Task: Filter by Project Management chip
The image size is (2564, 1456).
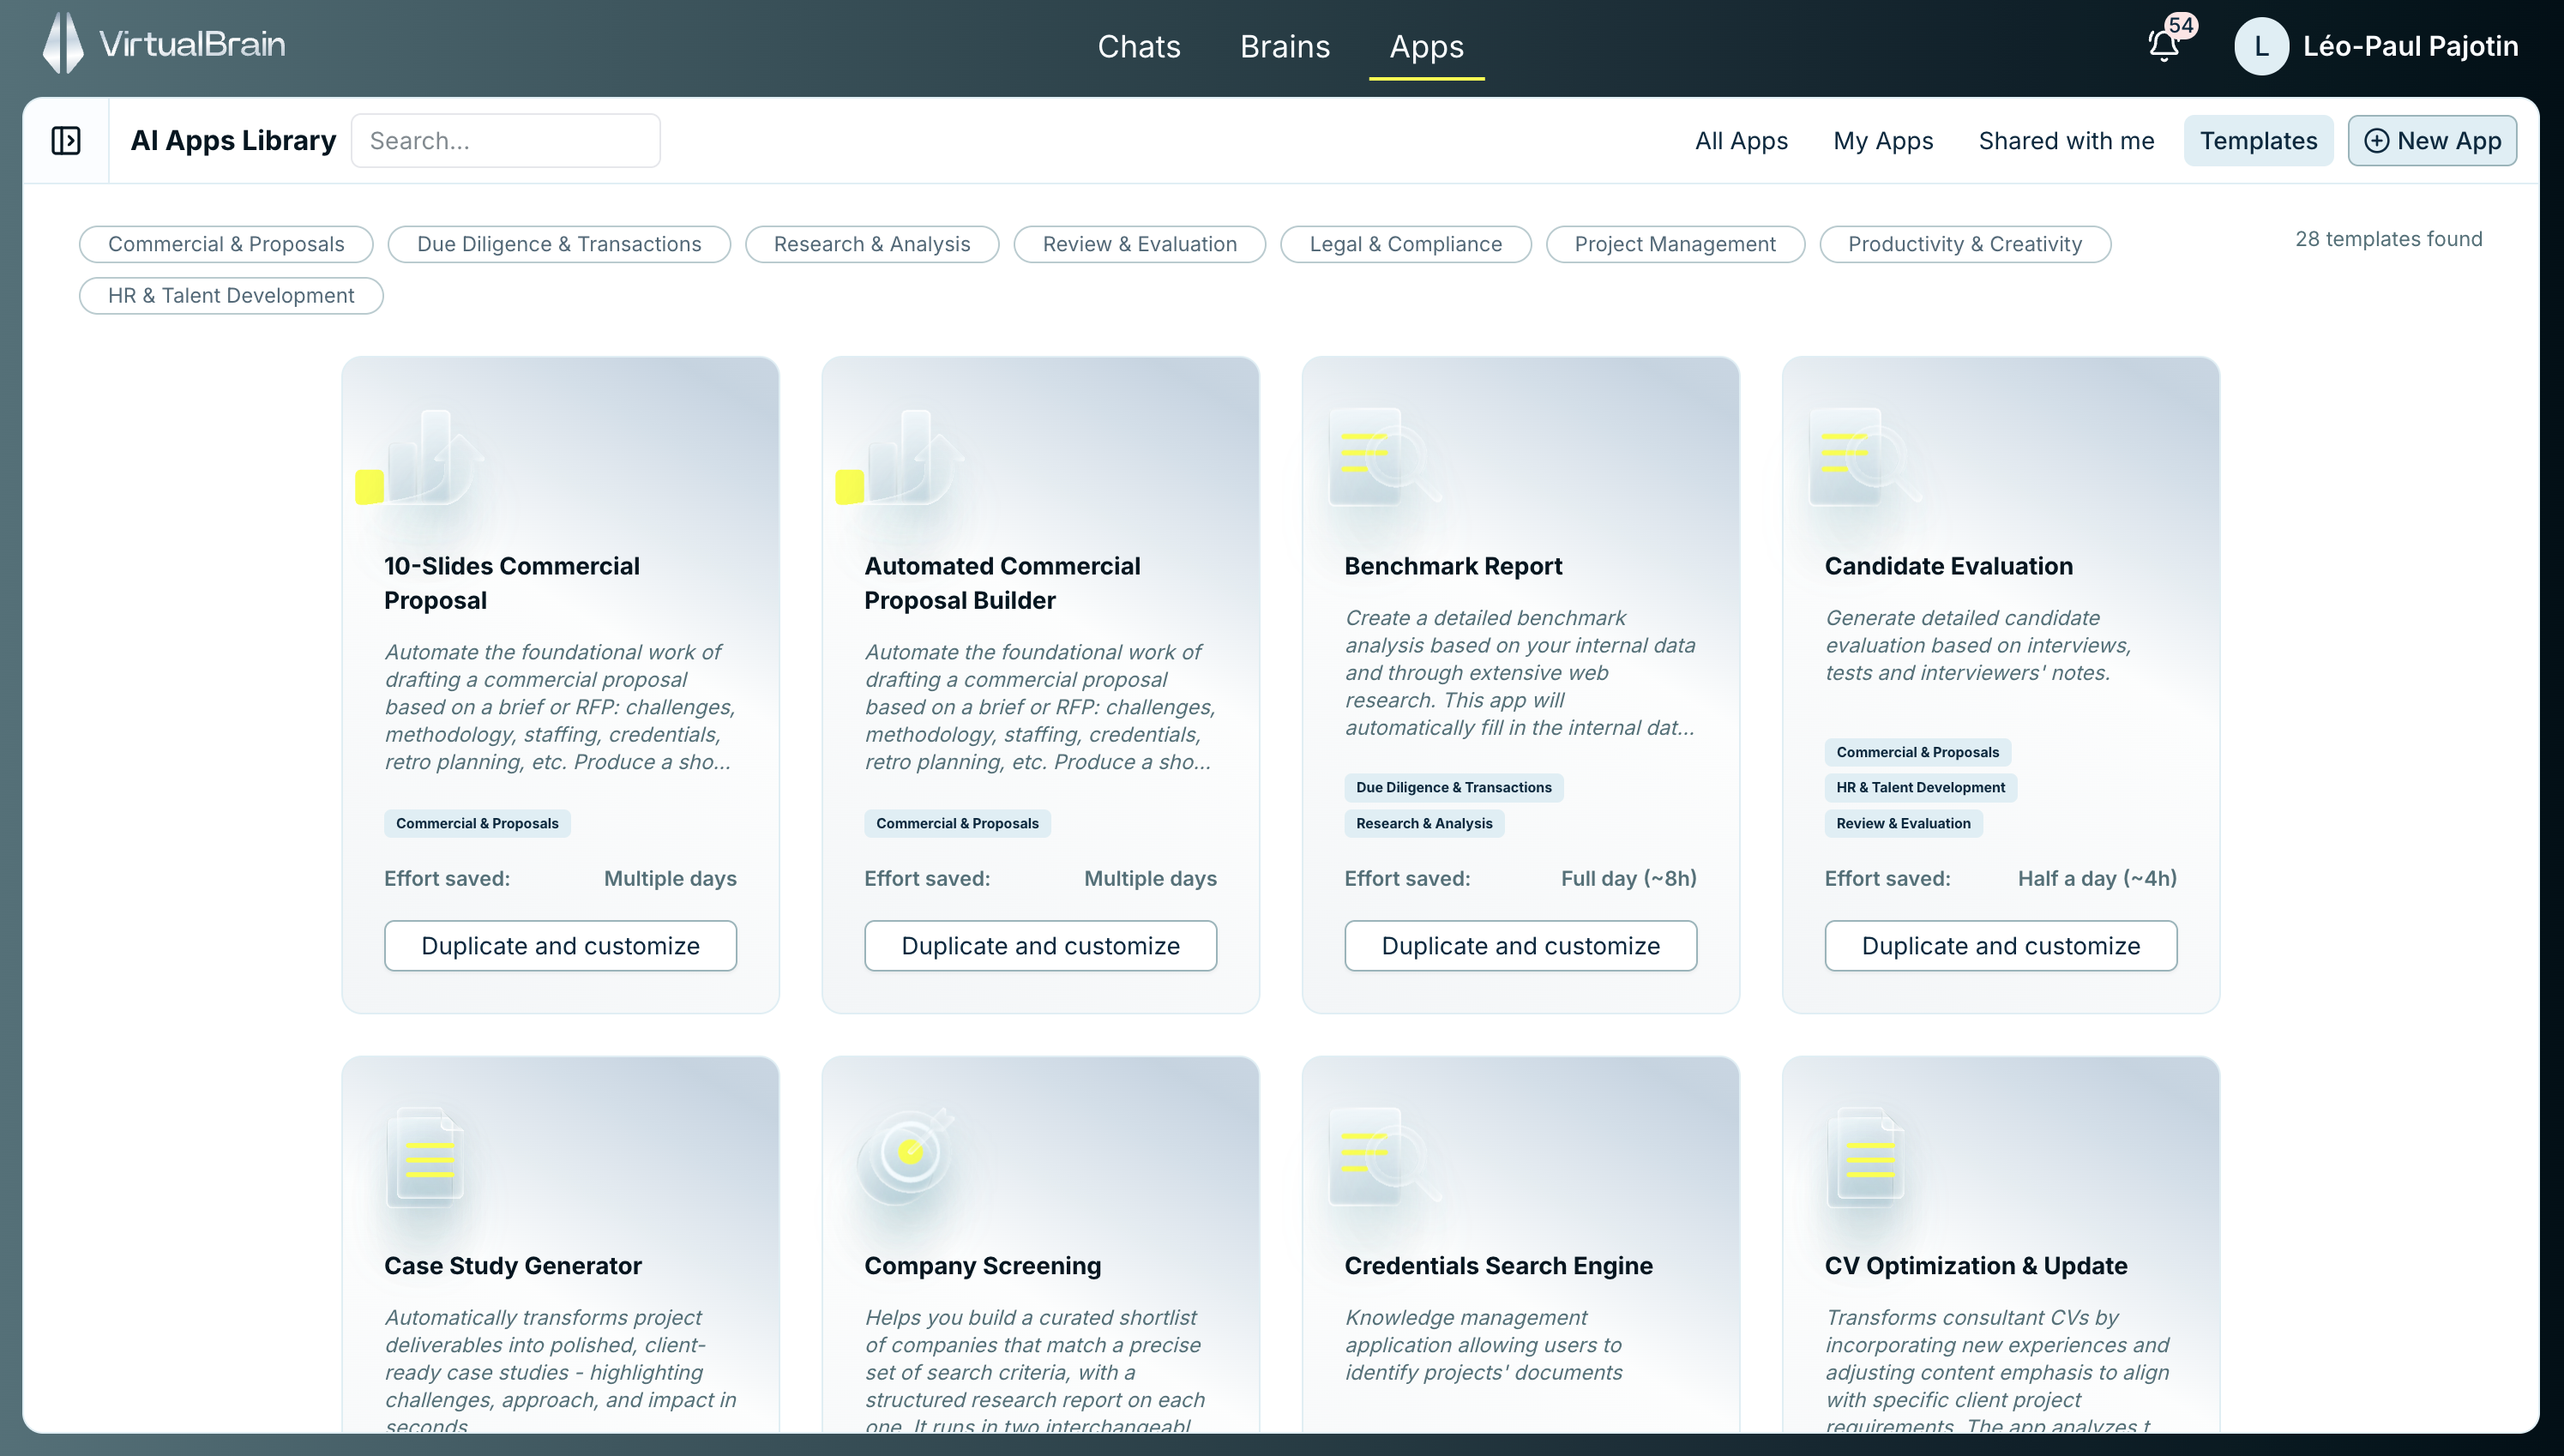Action: pos(1675,244)
